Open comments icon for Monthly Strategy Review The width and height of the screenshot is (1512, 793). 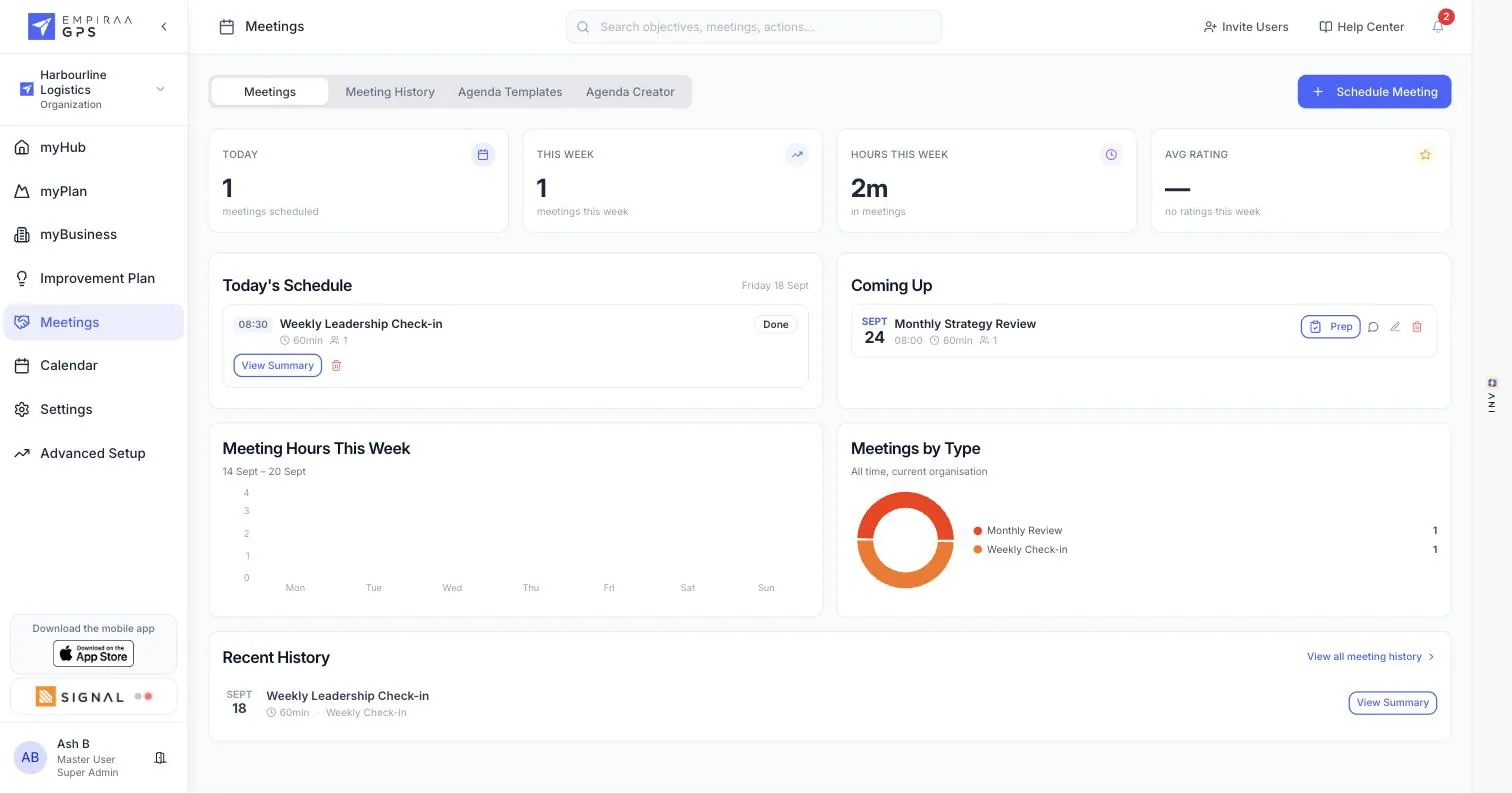(x=1373, y=327)
